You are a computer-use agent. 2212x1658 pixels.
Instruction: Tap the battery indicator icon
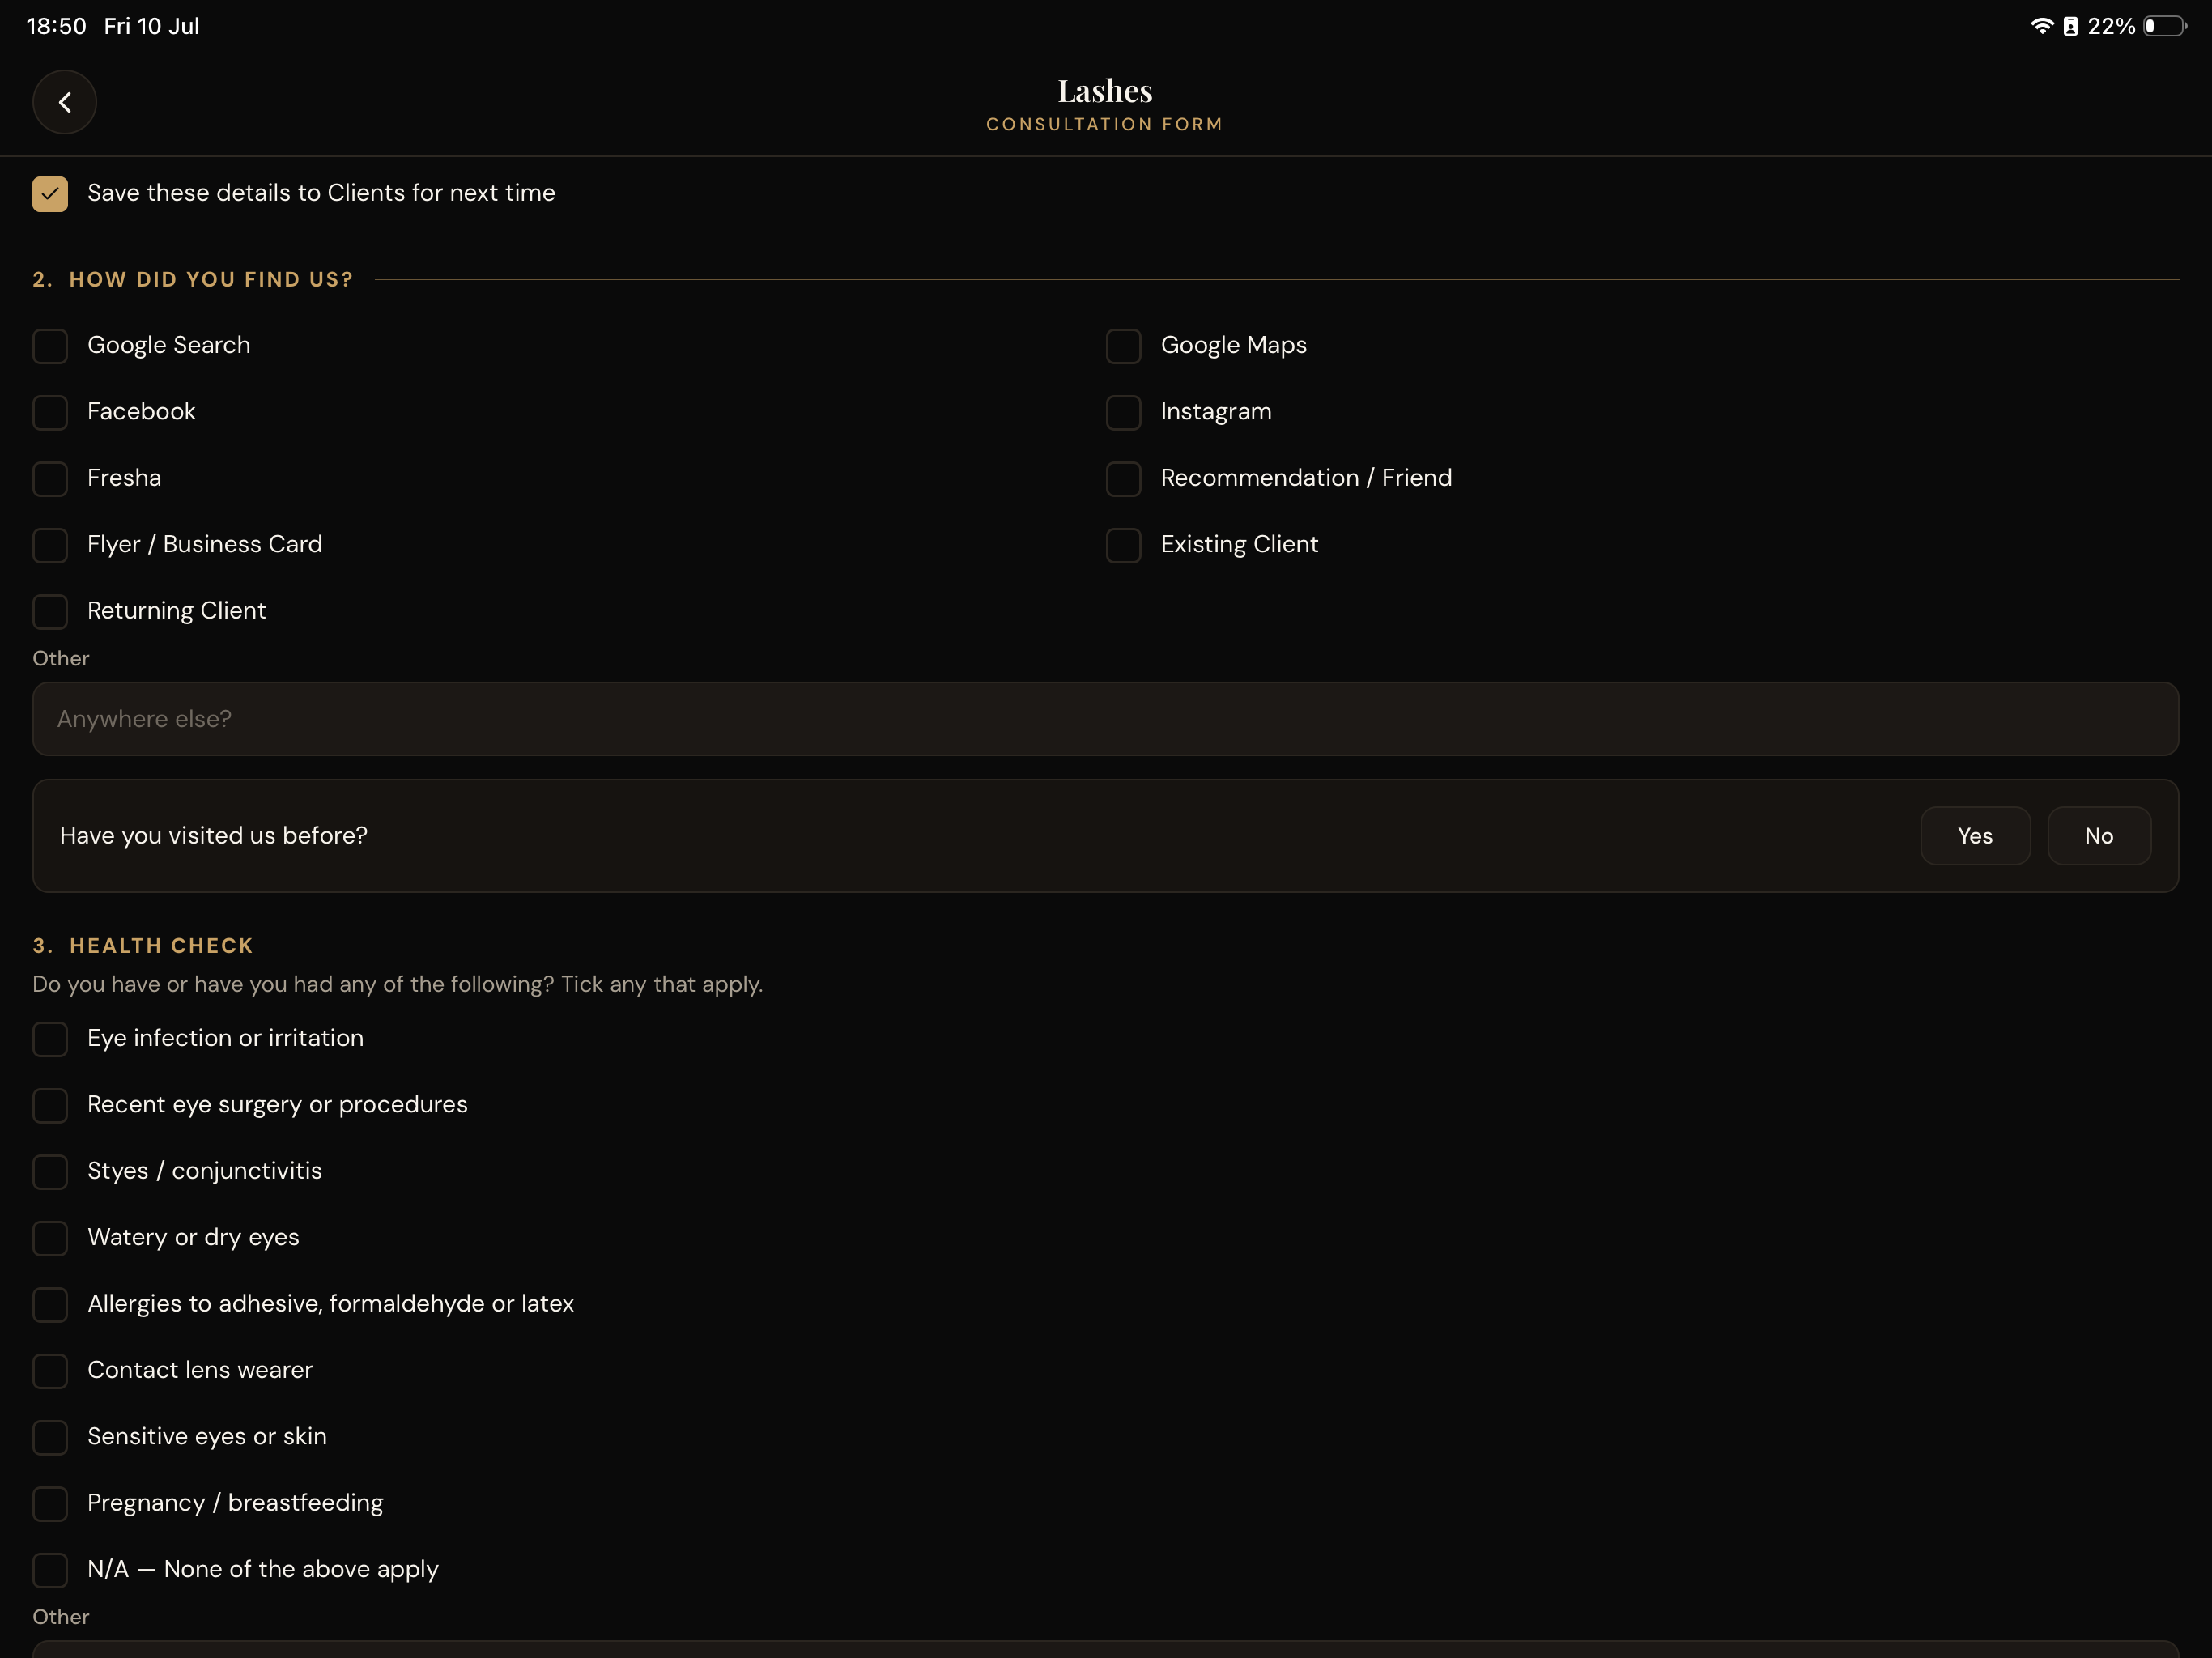(x=2165, y=26)
